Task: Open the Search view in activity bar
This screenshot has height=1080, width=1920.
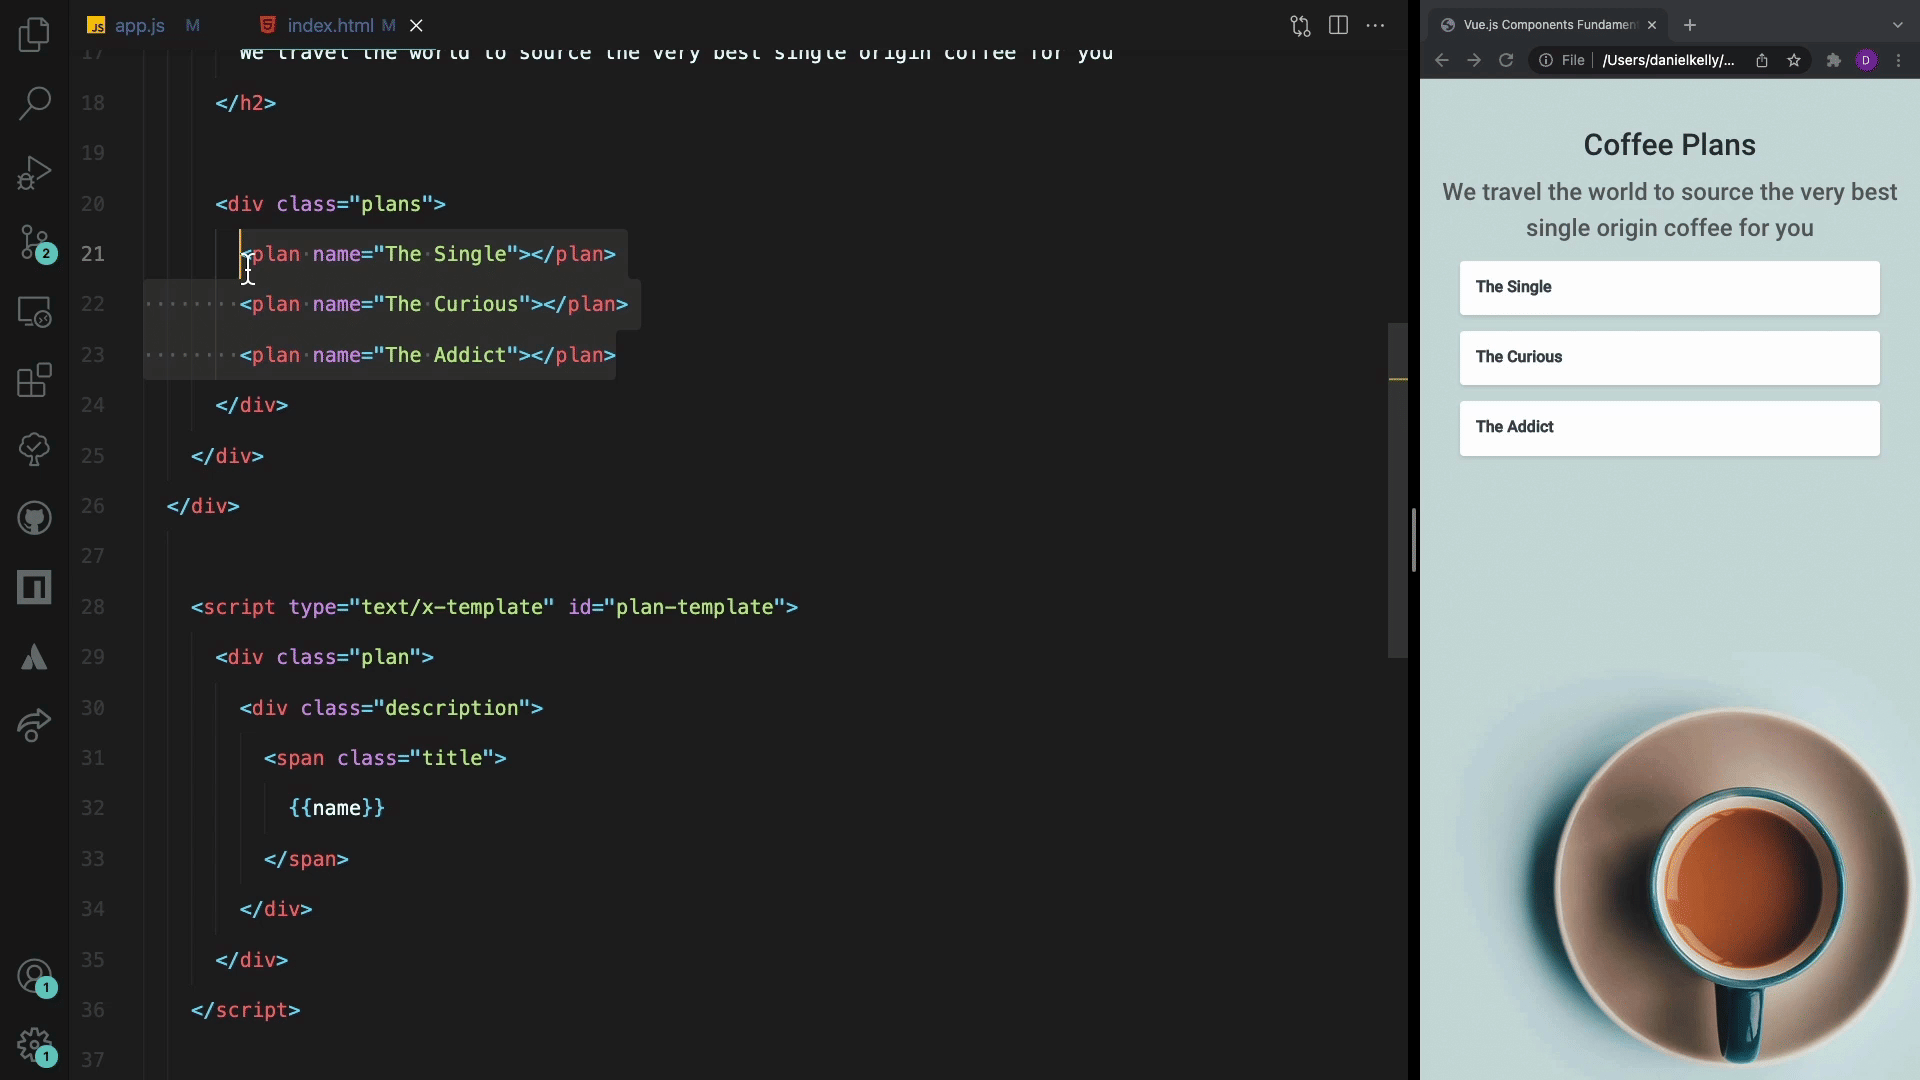Action: click(x=34, y=103)
